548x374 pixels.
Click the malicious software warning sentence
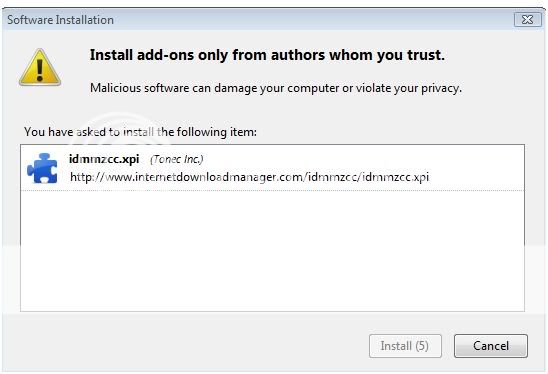[x=276, y=88]
